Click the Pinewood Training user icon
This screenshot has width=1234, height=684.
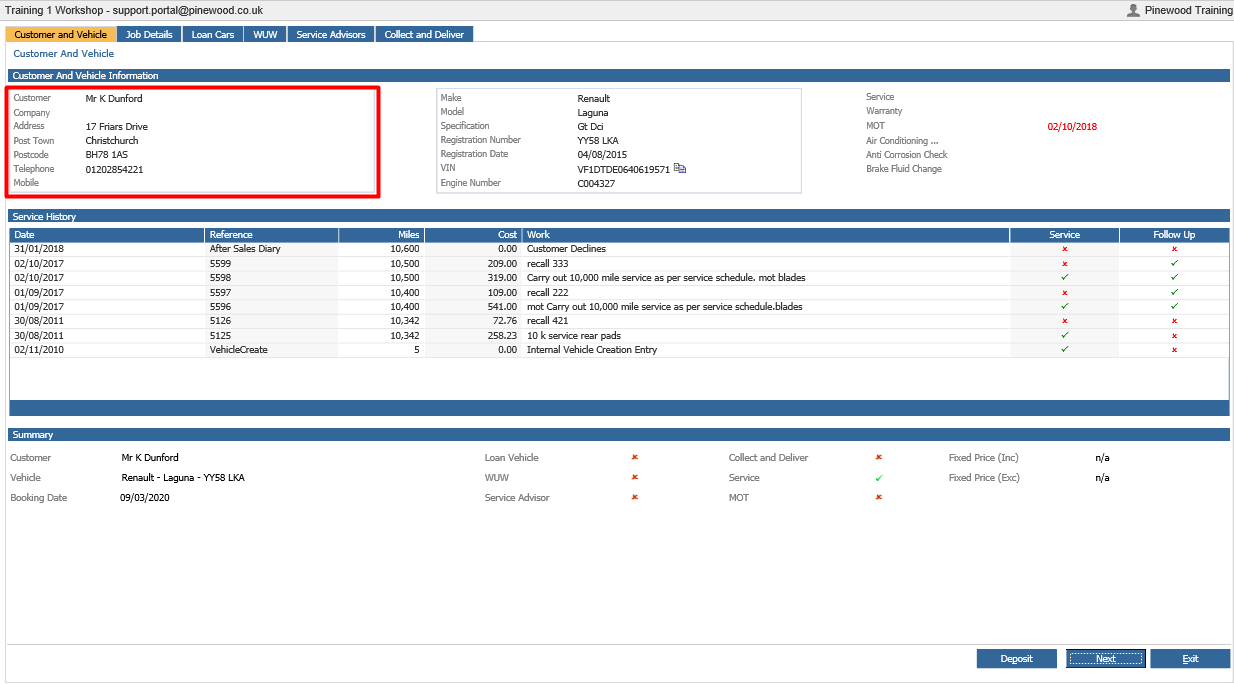click(1133, 10)
